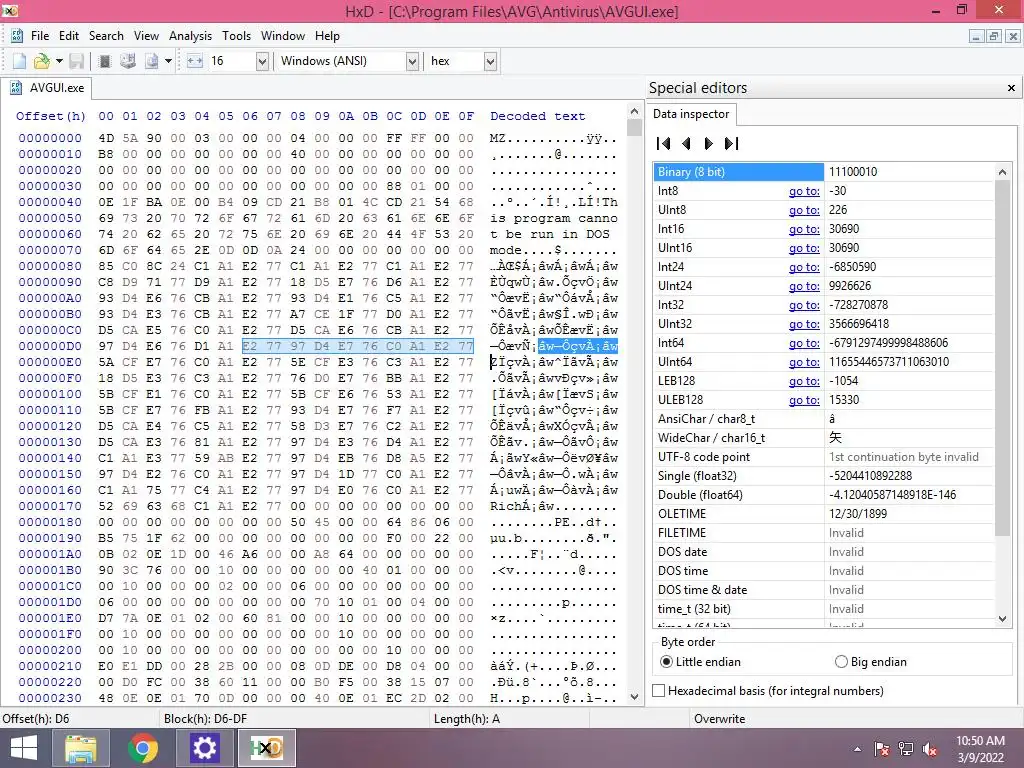The height and width of the screenshot is (768, 1024).
Task: Open the Settings gear taskbar app
Action: (x=204, y=748)
